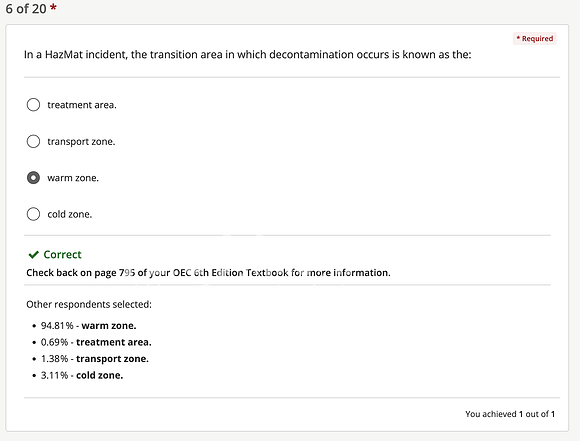Click the '3.11% - cold zone.' statistic
This screenshot has height=441, width=580.
pyautogui.click(x=82, y=376)
